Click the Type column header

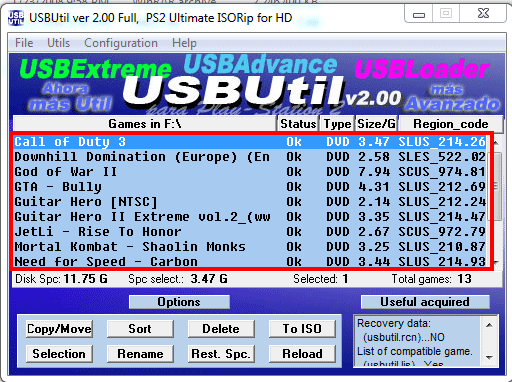tap(337, 124)
